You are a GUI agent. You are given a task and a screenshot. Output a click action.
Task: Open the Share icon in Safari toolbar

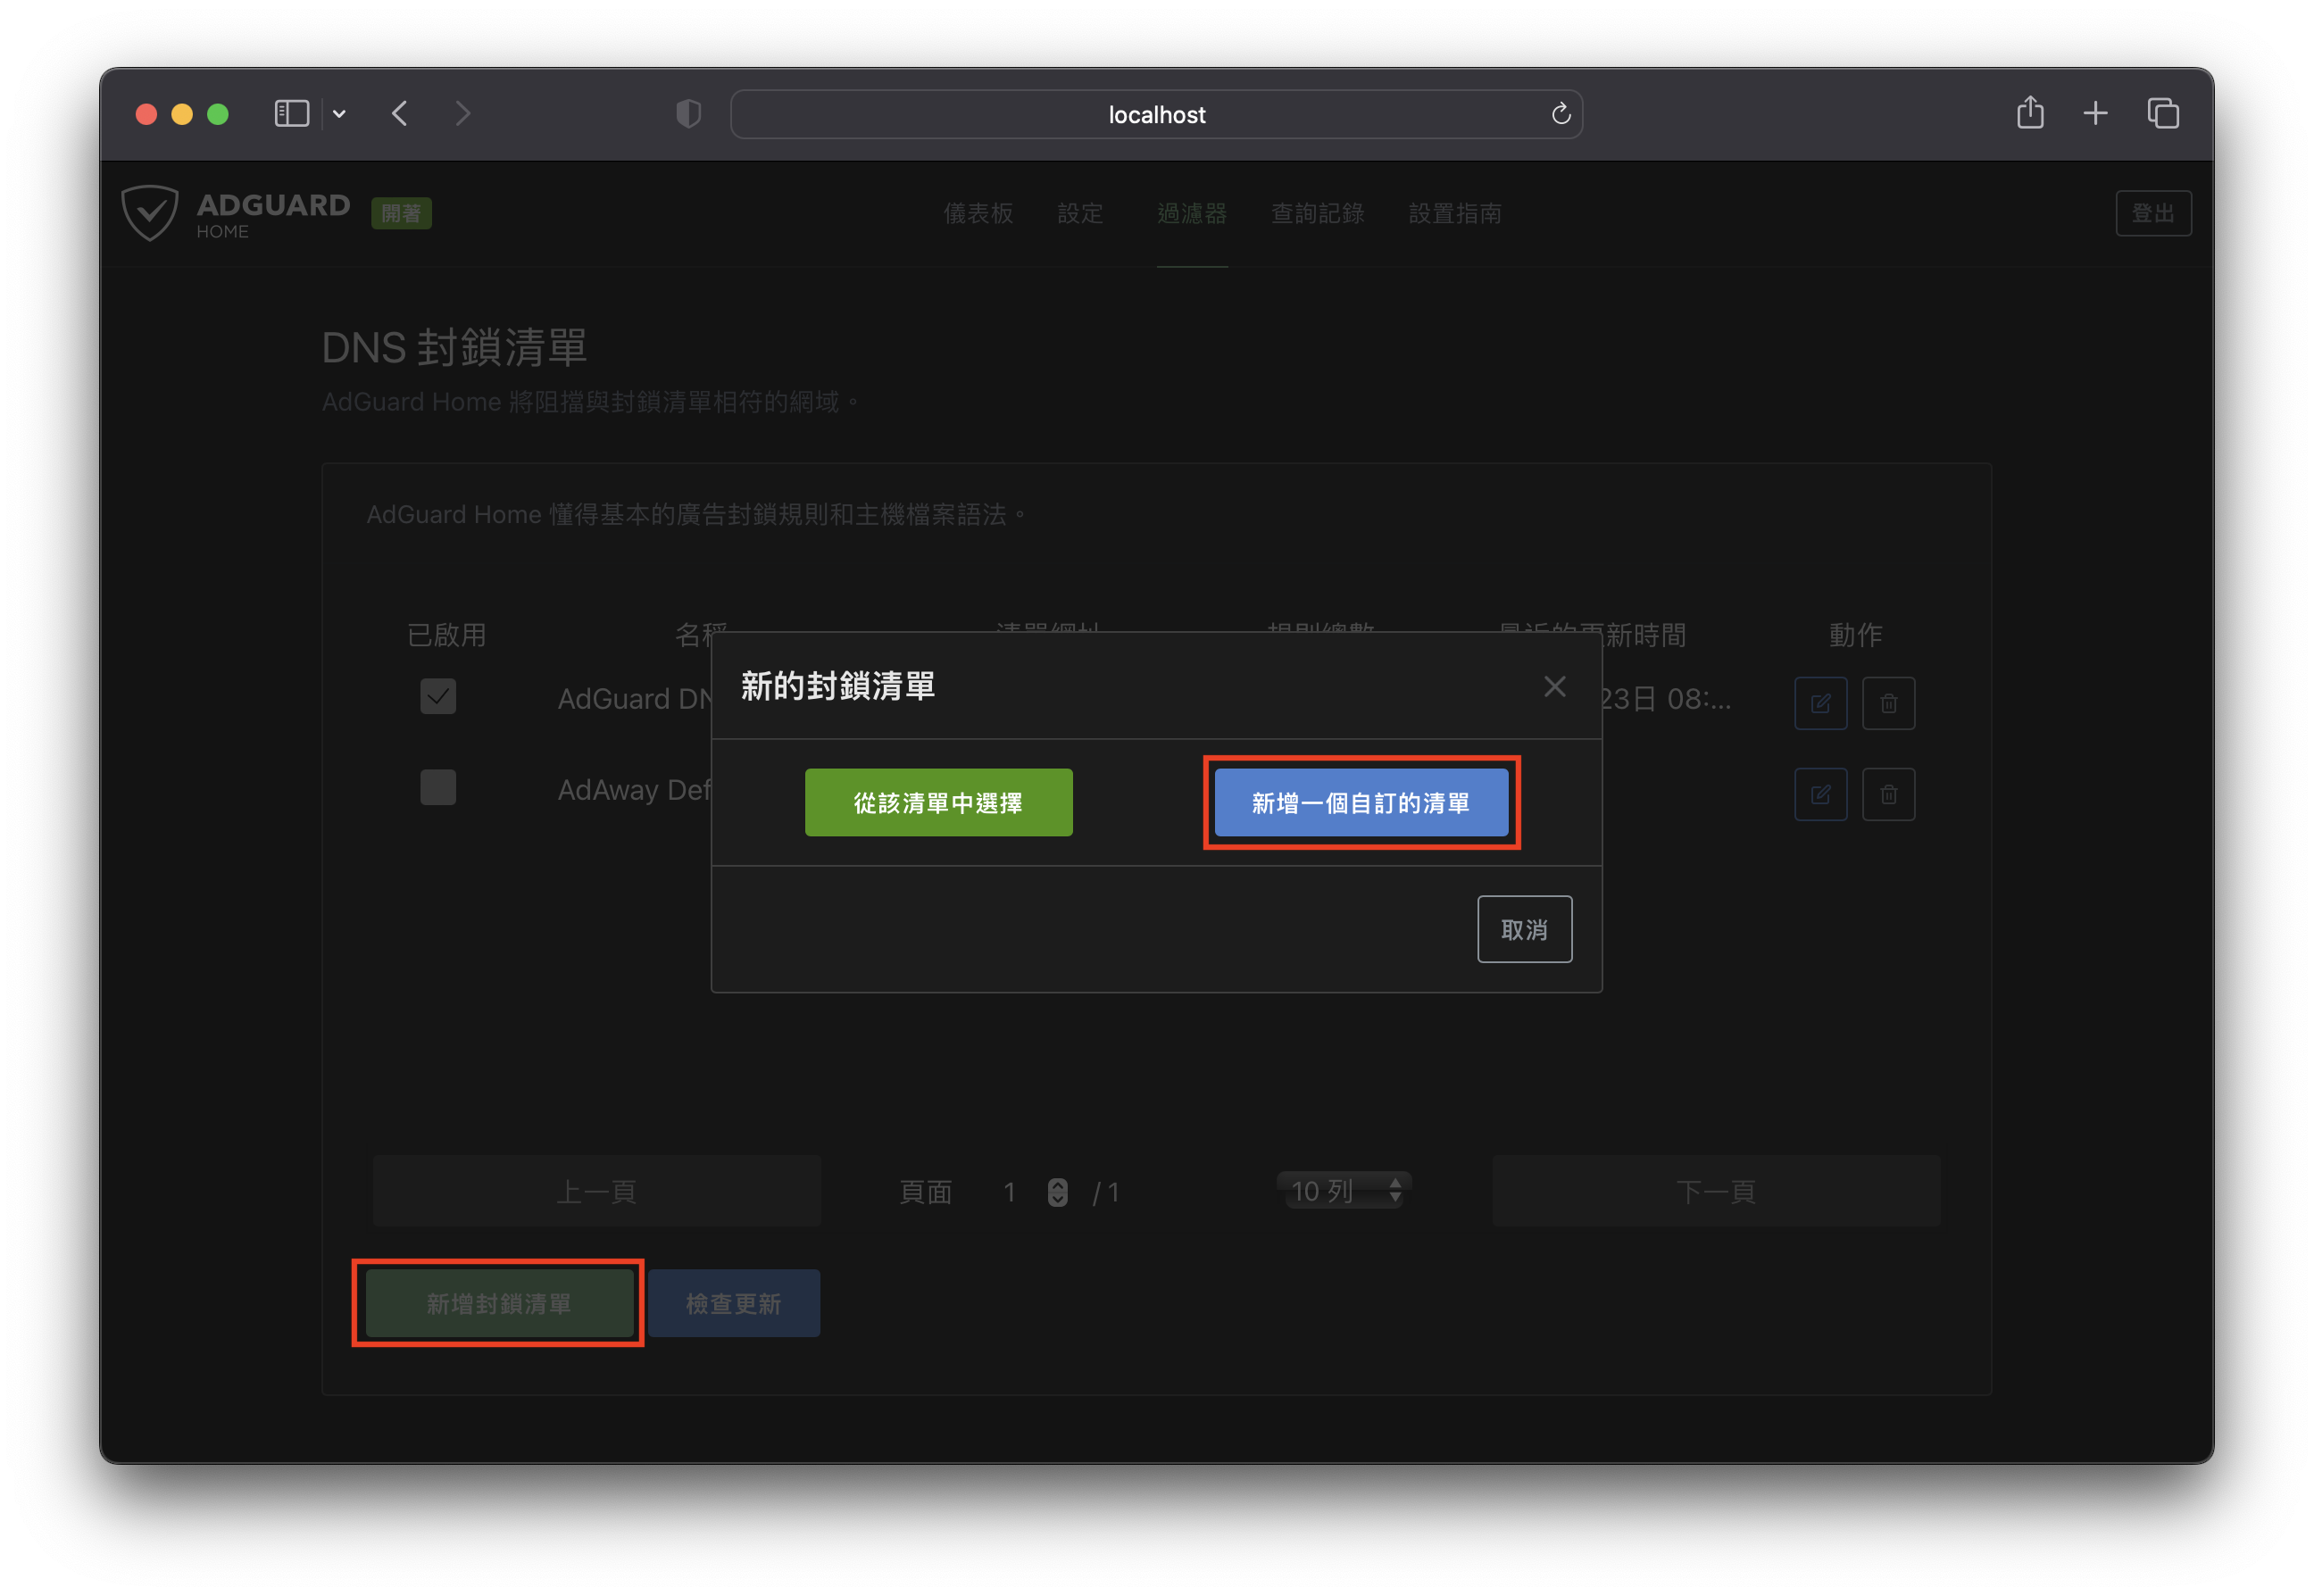[x=2029, y=112]
